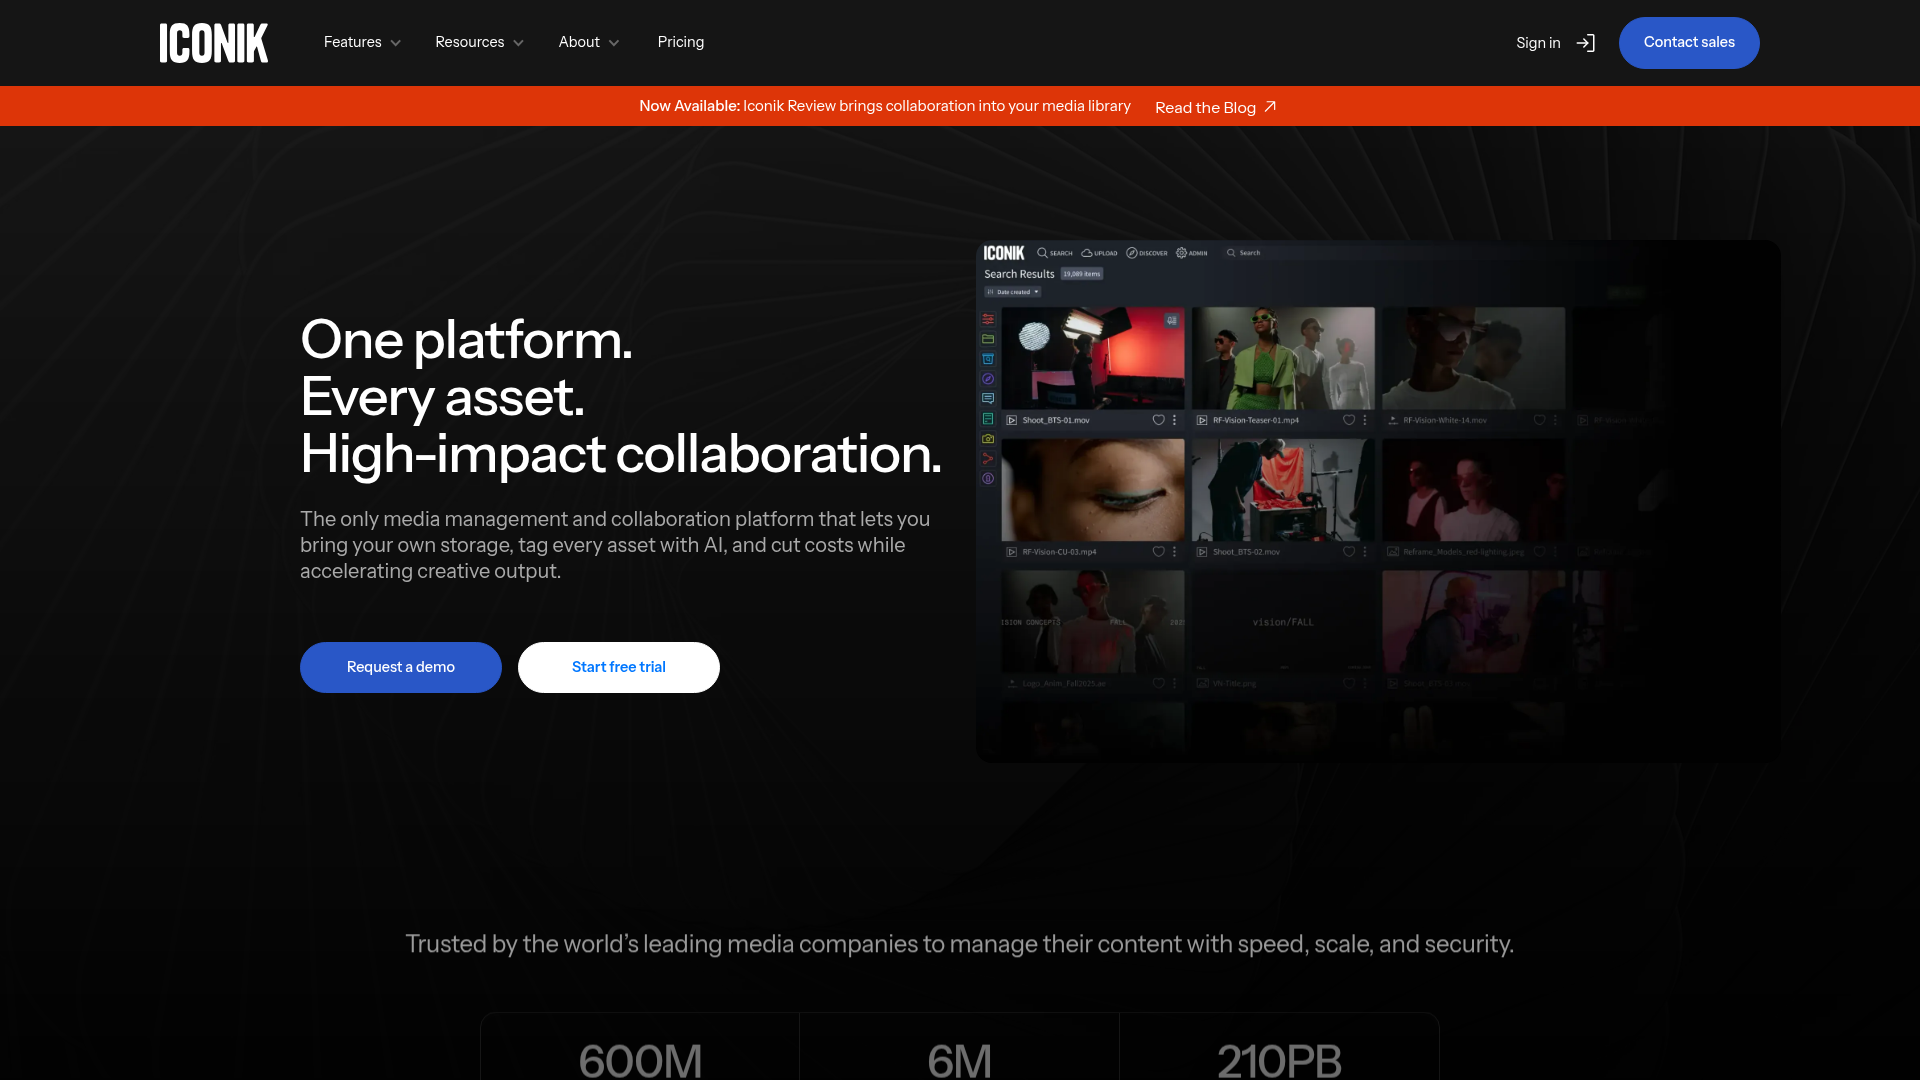Select the Discover compass icon
The height and width of the screenshot is (1080, 1920).
(x=1131, y=253)
